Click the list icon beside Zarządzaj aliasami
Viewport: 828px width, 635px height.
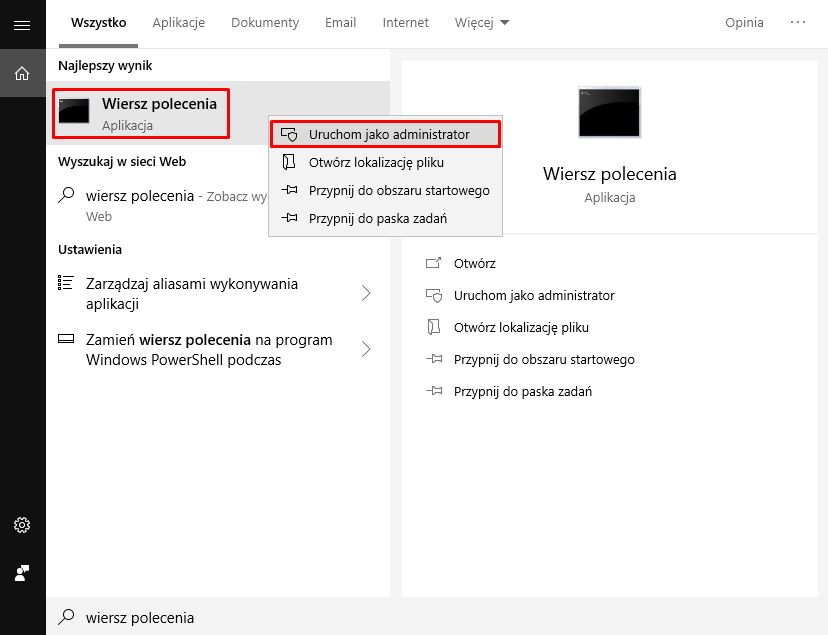pos(65,283)
